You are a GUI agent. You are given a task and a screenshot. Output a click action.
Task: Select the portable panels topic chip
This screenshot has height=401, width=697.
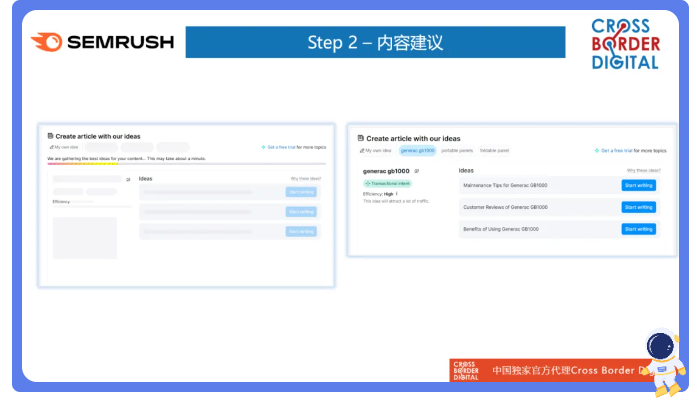[457, 151]
